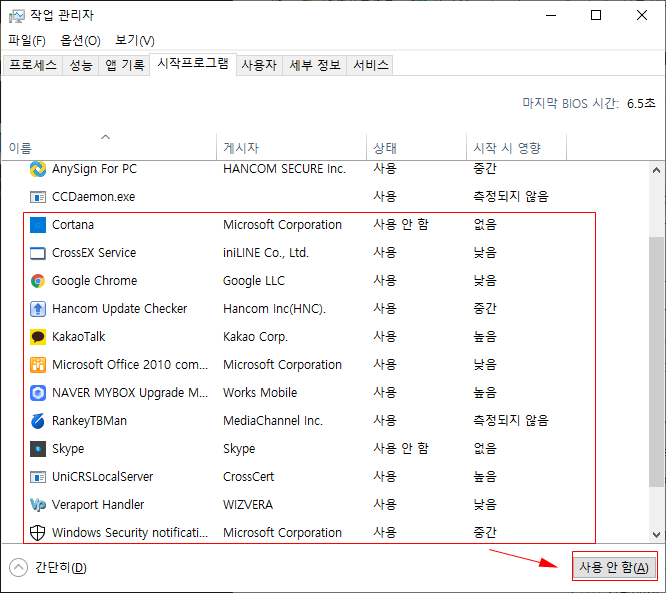Select the 'RankeyTBMan' name text
Image resolution: width=666 pixels, height=593 pixels.
89,421
